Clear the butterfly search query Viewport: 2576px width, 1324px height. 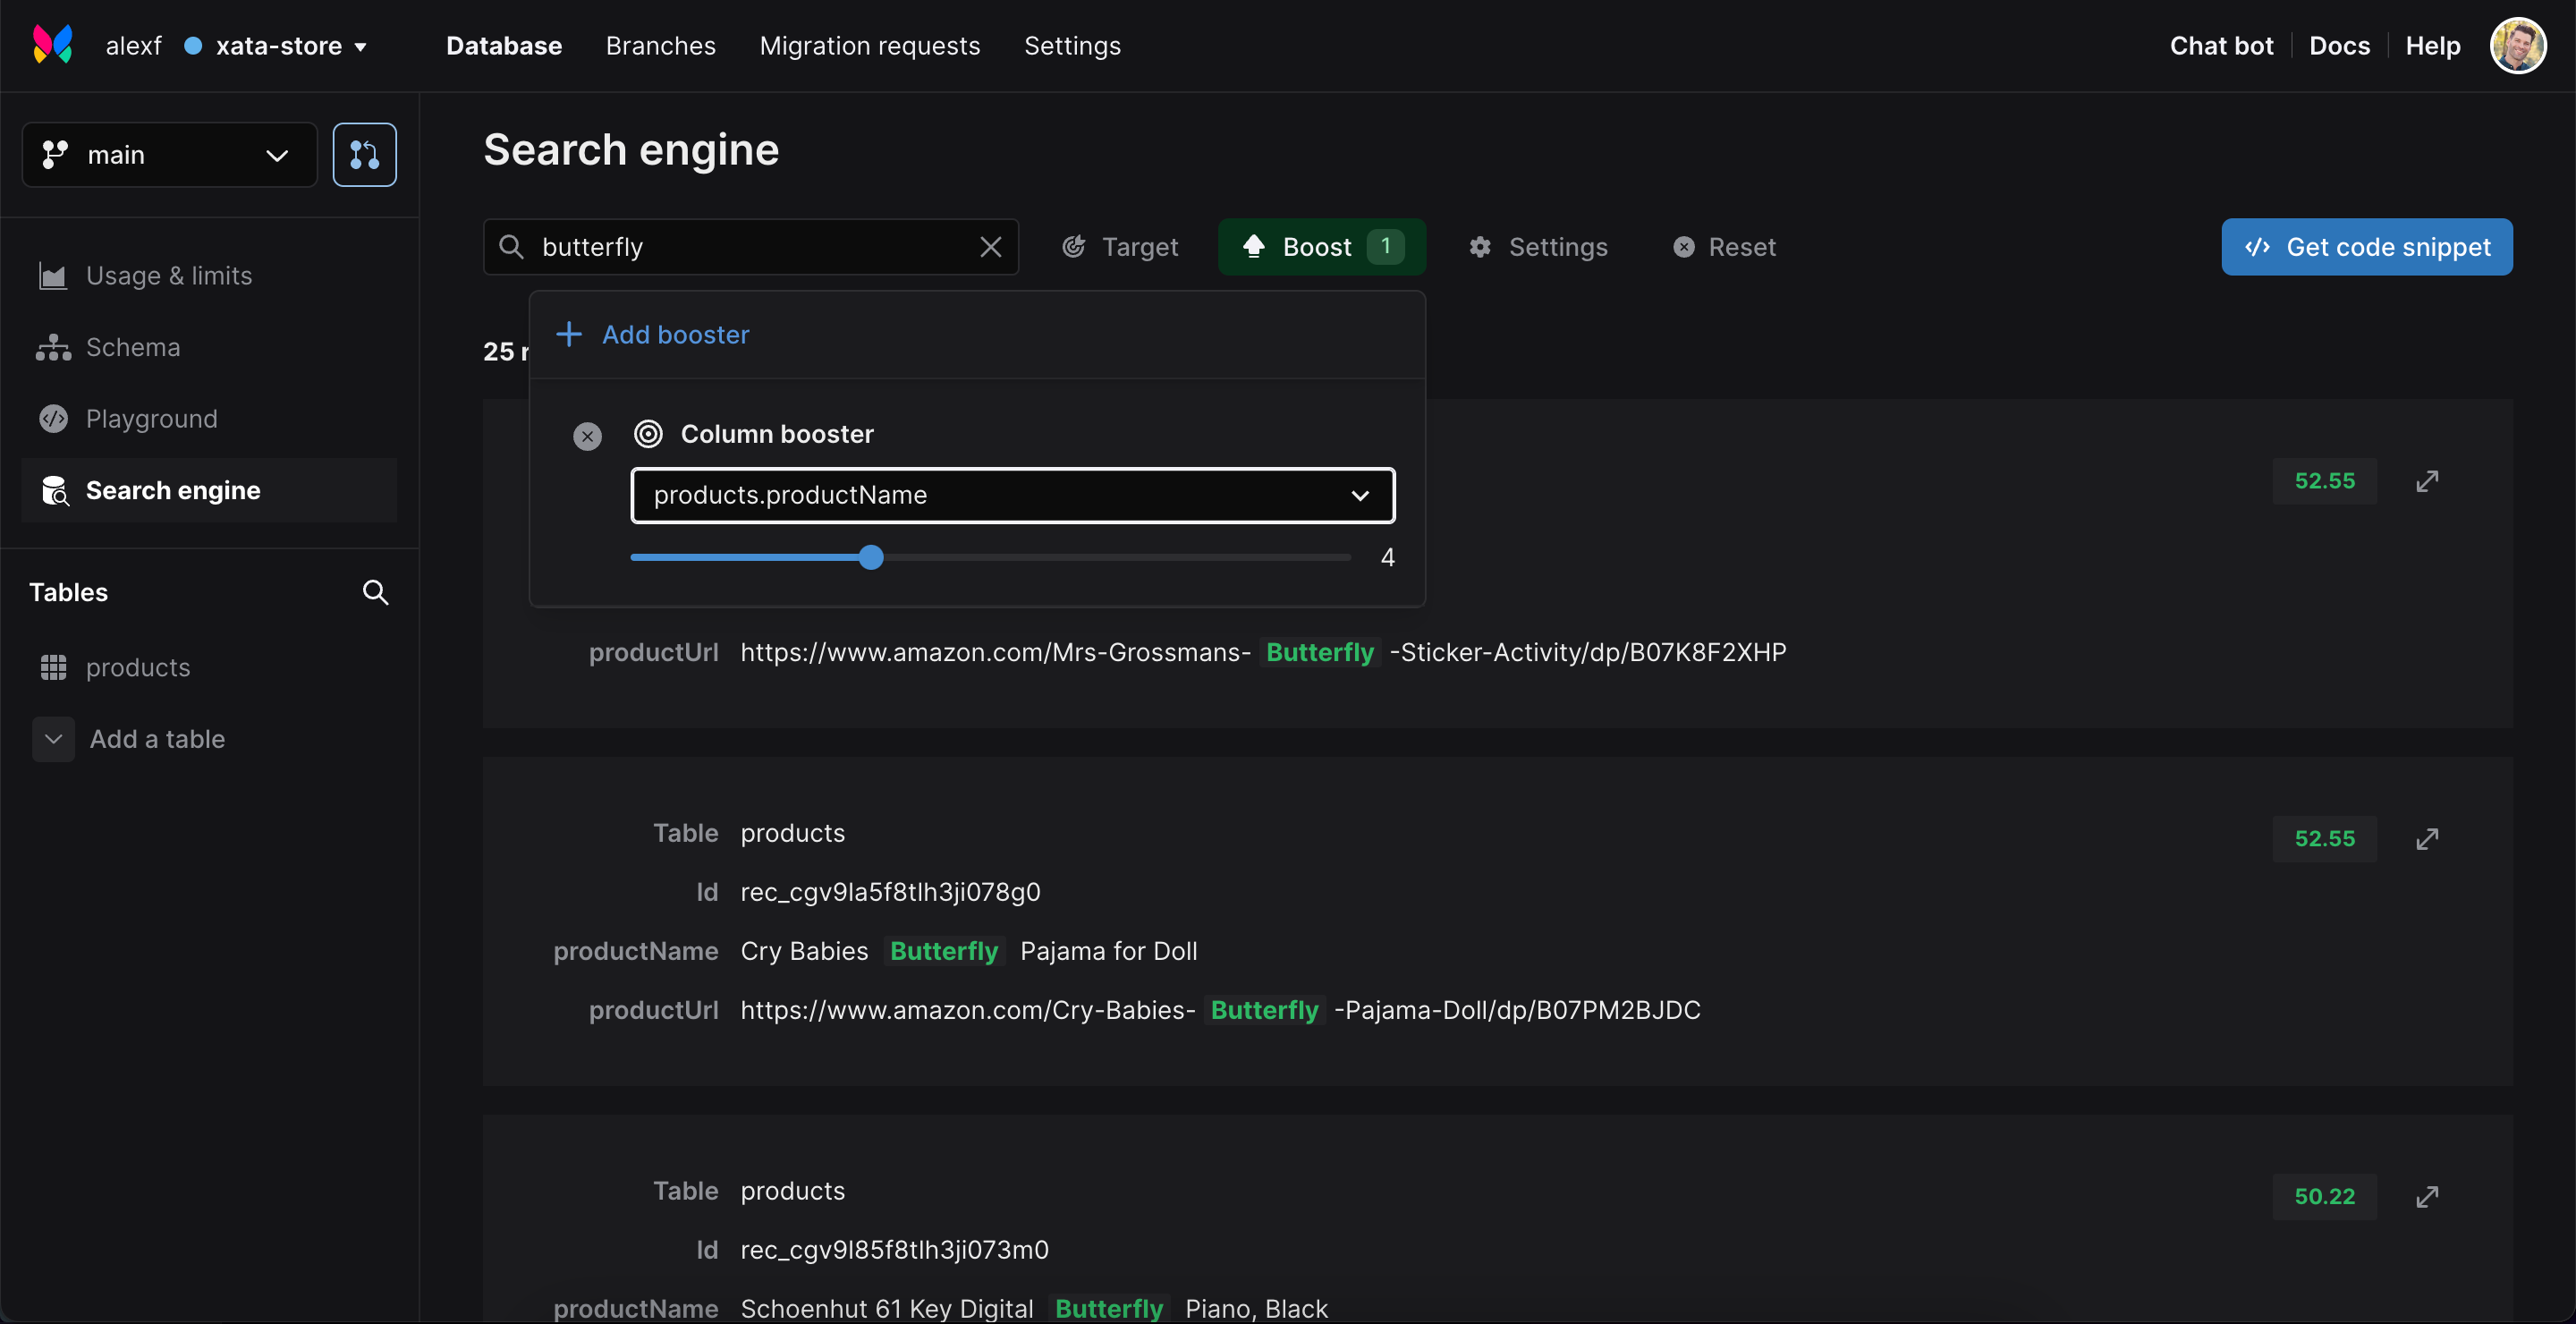(990, 247)
